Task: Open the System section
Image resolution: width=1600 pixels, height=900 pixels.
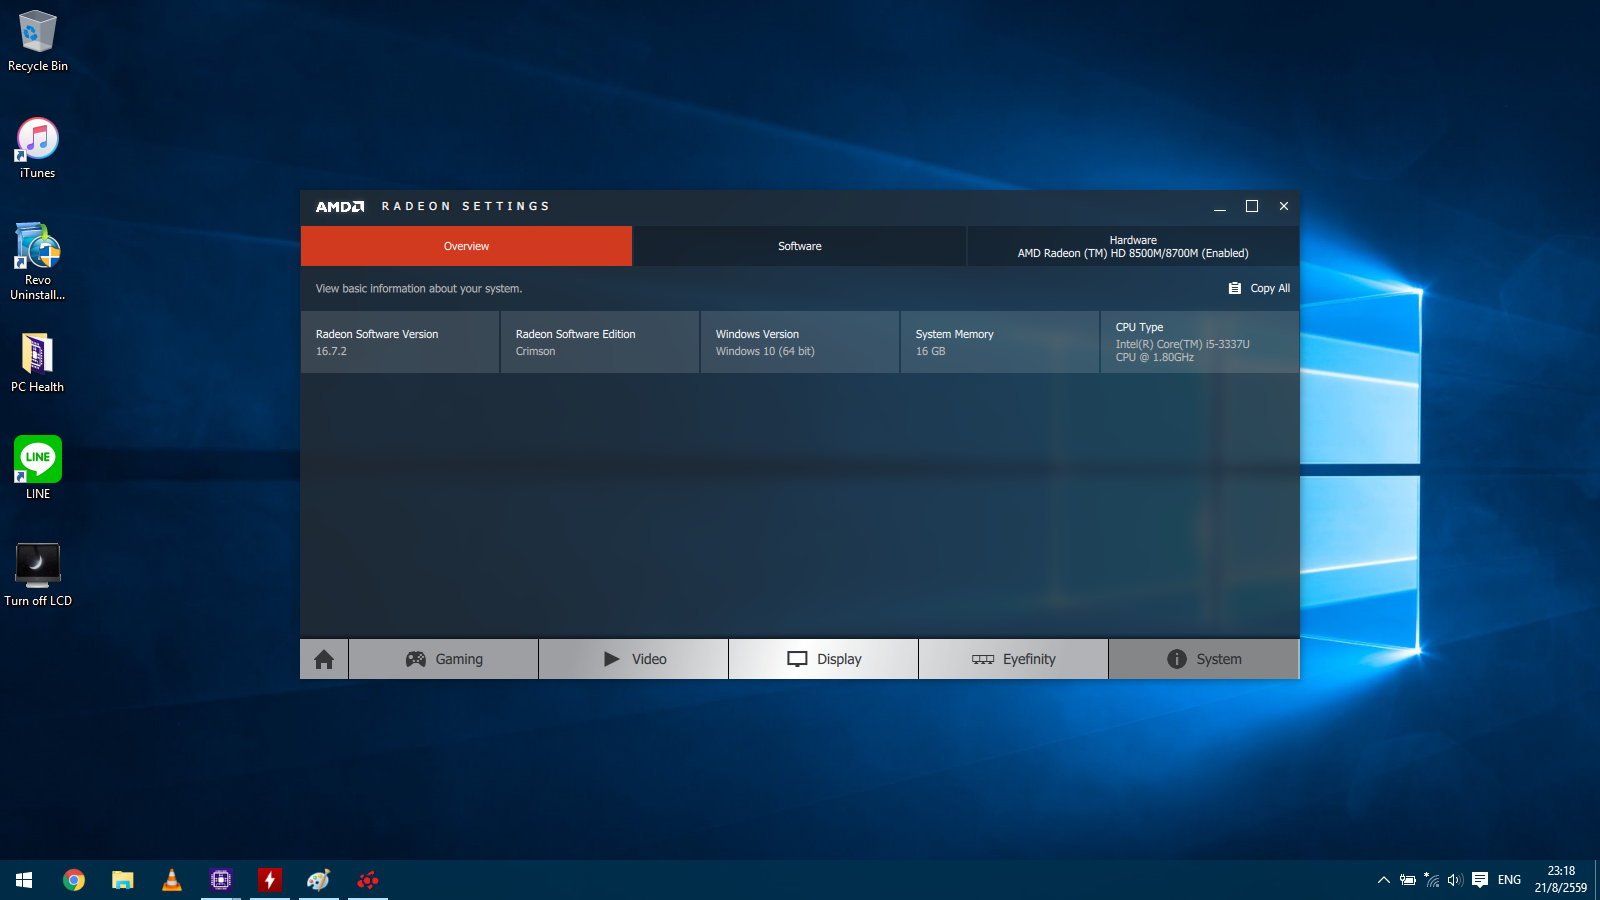Action: 1204,659
